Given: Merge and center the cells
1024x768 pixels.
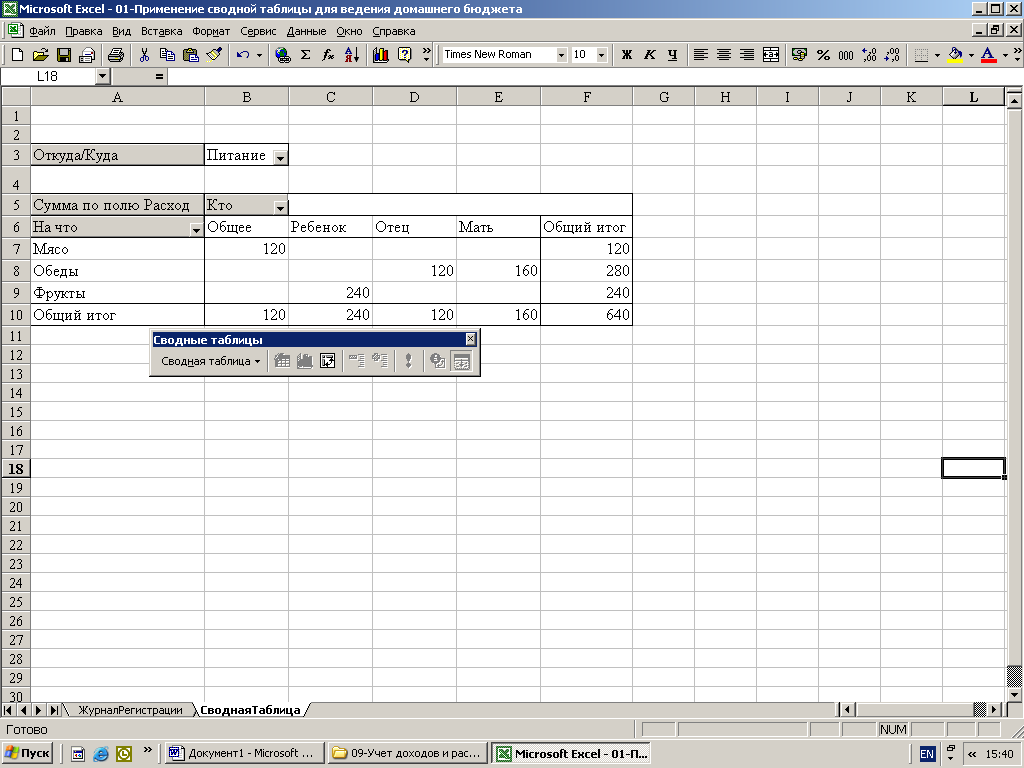Looking at the screenshot, I should pyautogui.click(x=771, y=55).
